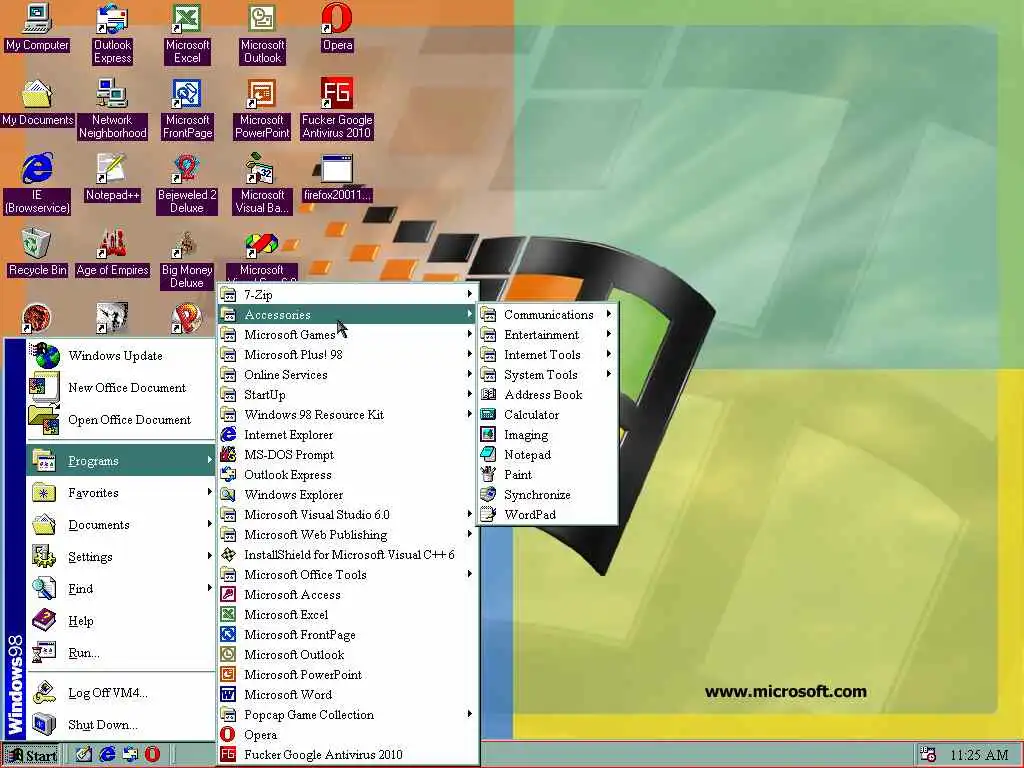
Task: Select the firefox20011 desktop file
Action: (337, 178)
